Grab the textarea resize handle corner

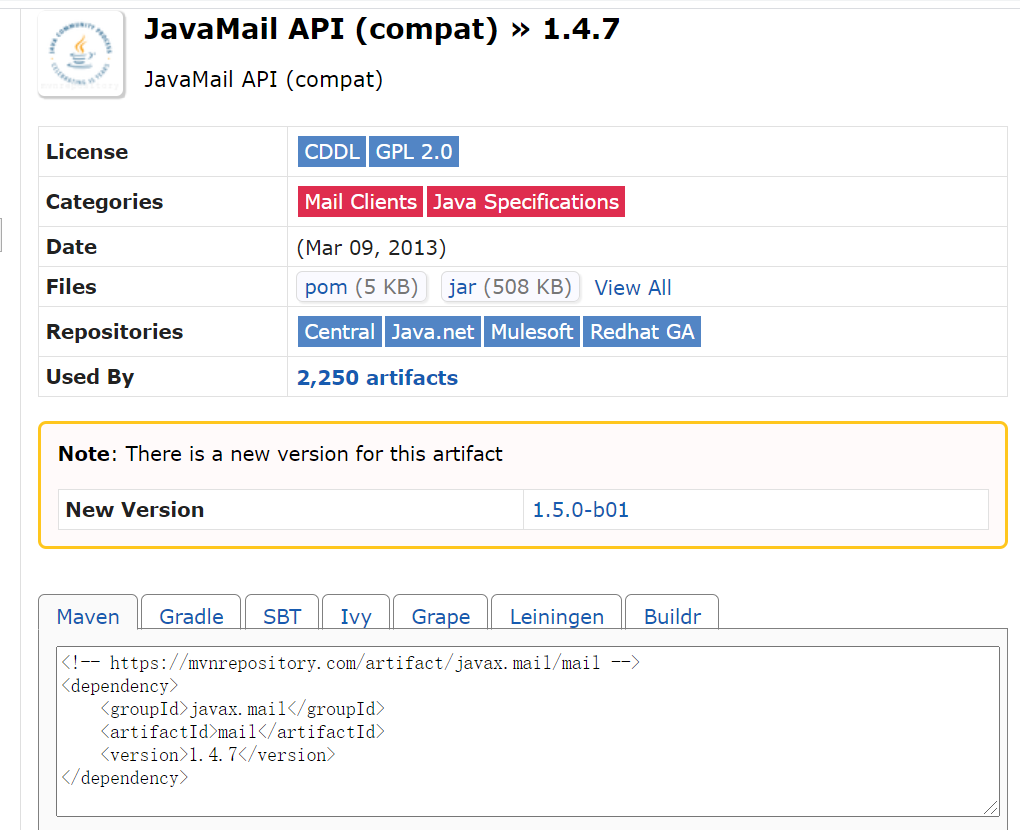click(991, 808)
